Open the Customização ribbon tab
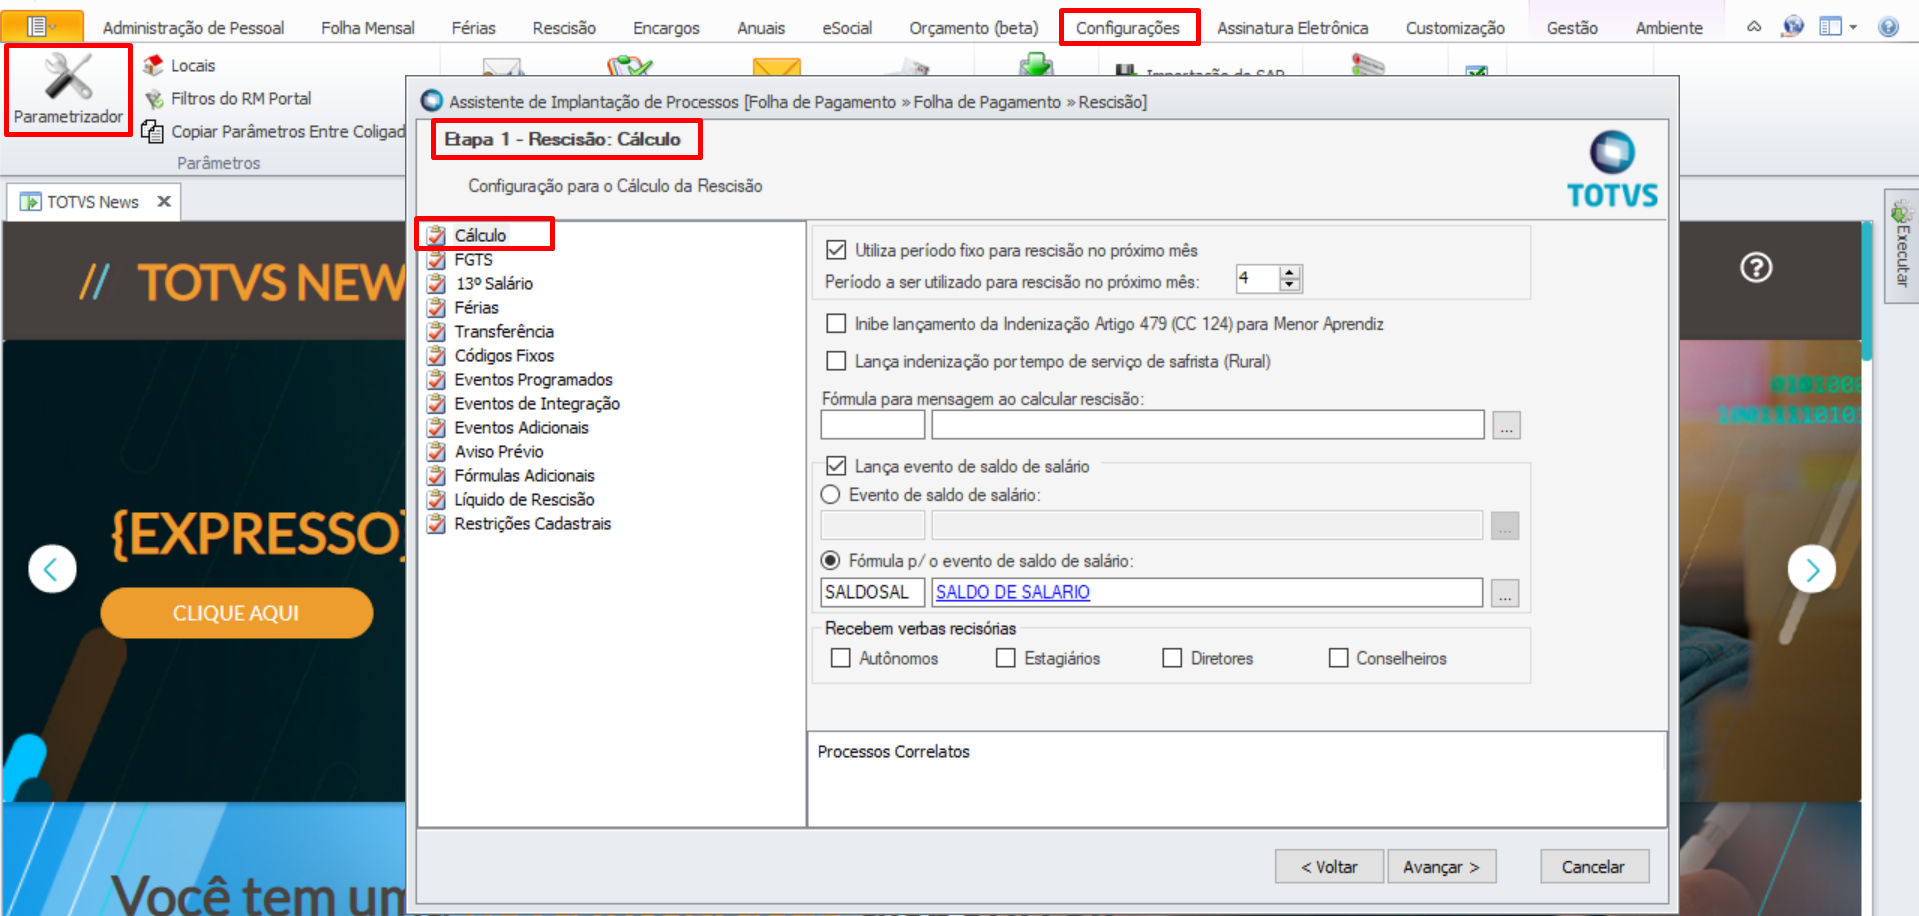This screenshot has height=916, width=1919. pos(1455,28)
